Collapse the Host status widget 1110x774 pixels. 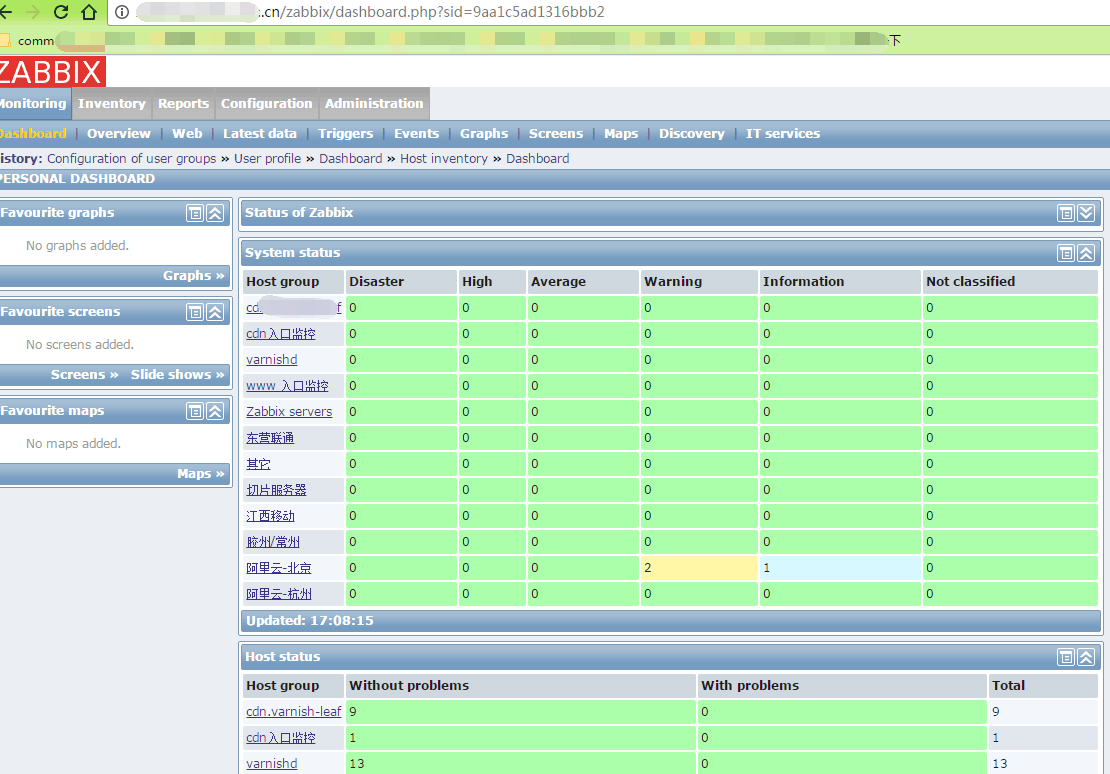tap(1086, 657)
